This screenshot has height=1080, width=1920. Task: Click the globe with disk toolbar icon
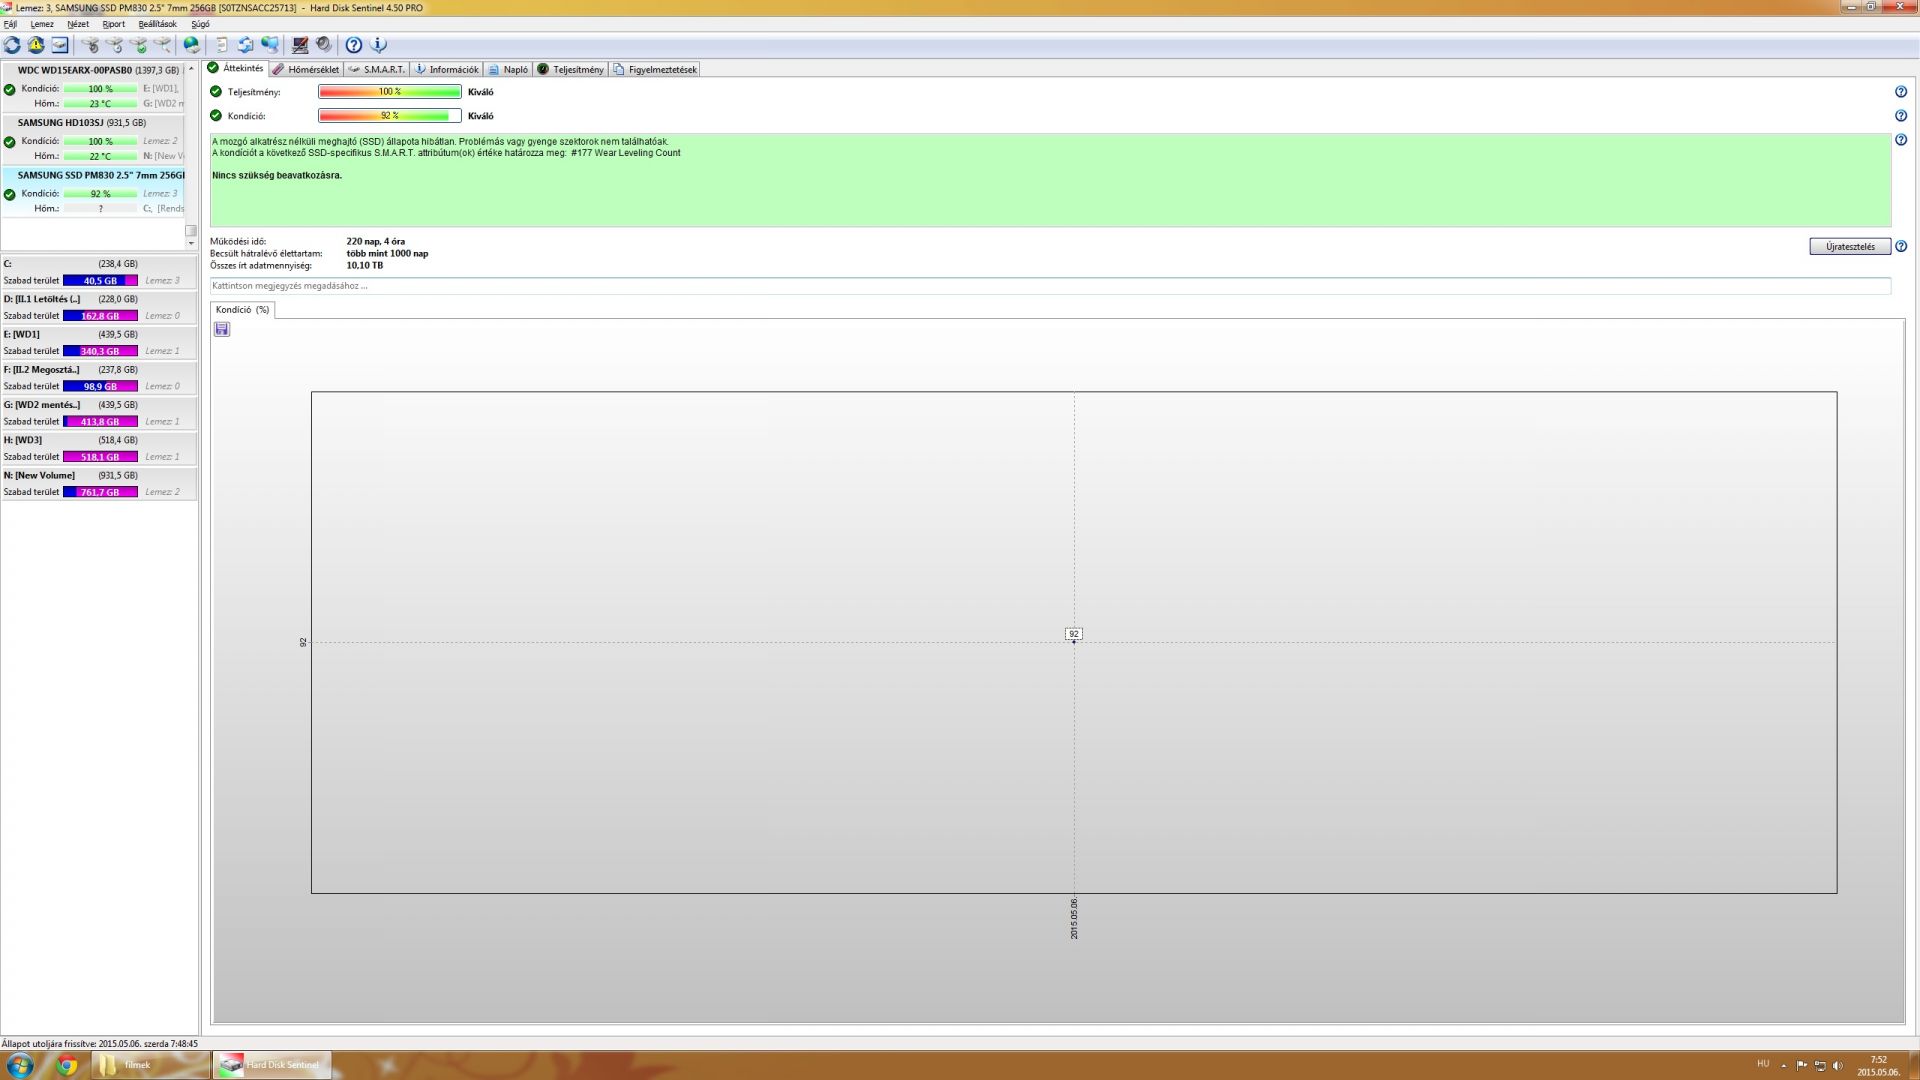[191, 45]
